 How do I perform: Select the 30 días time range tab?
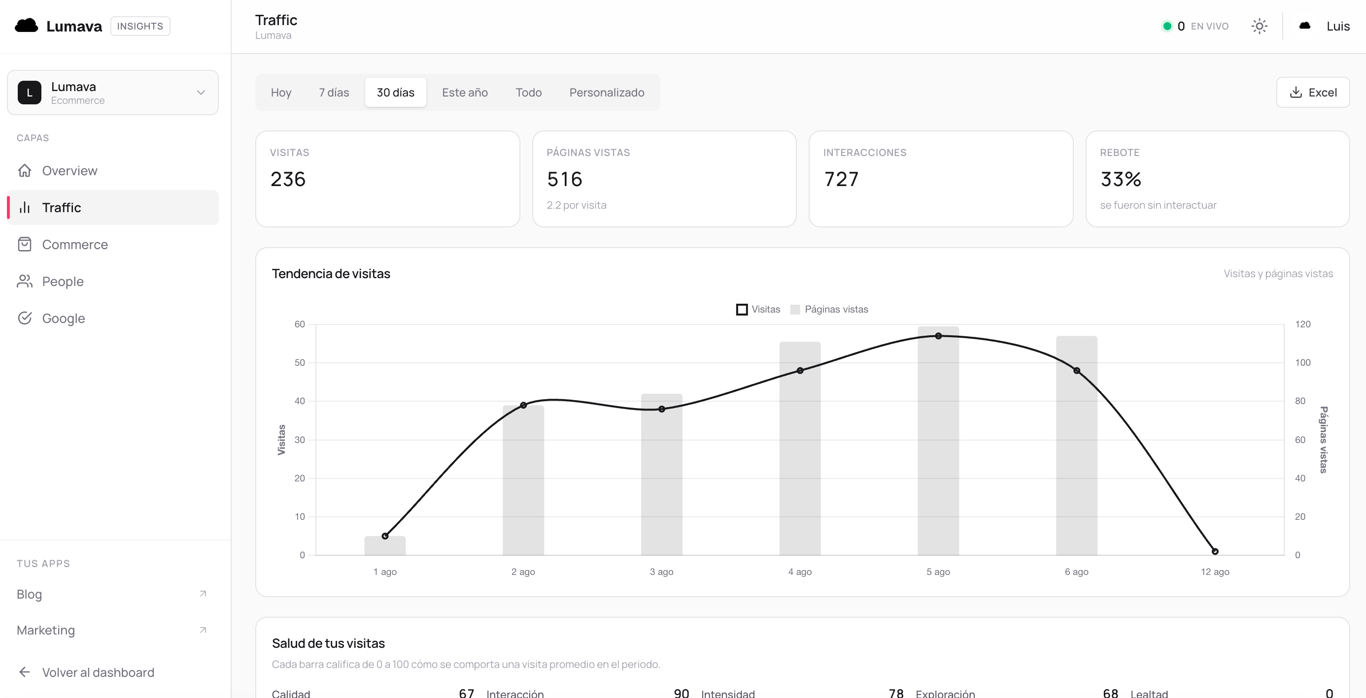(x=396, y=93)
